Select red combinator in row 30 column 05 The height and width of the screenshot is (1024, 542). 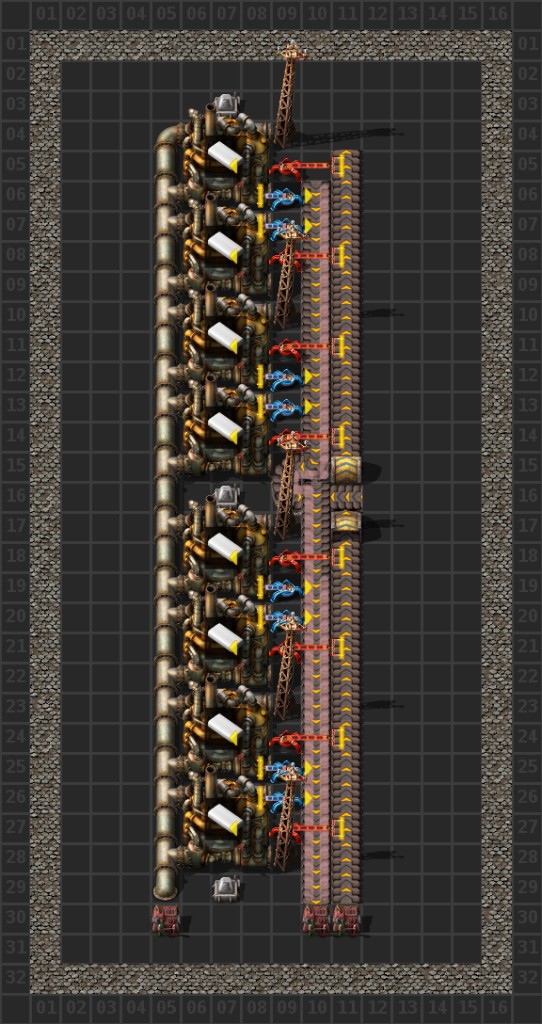[x=166, y=920]
